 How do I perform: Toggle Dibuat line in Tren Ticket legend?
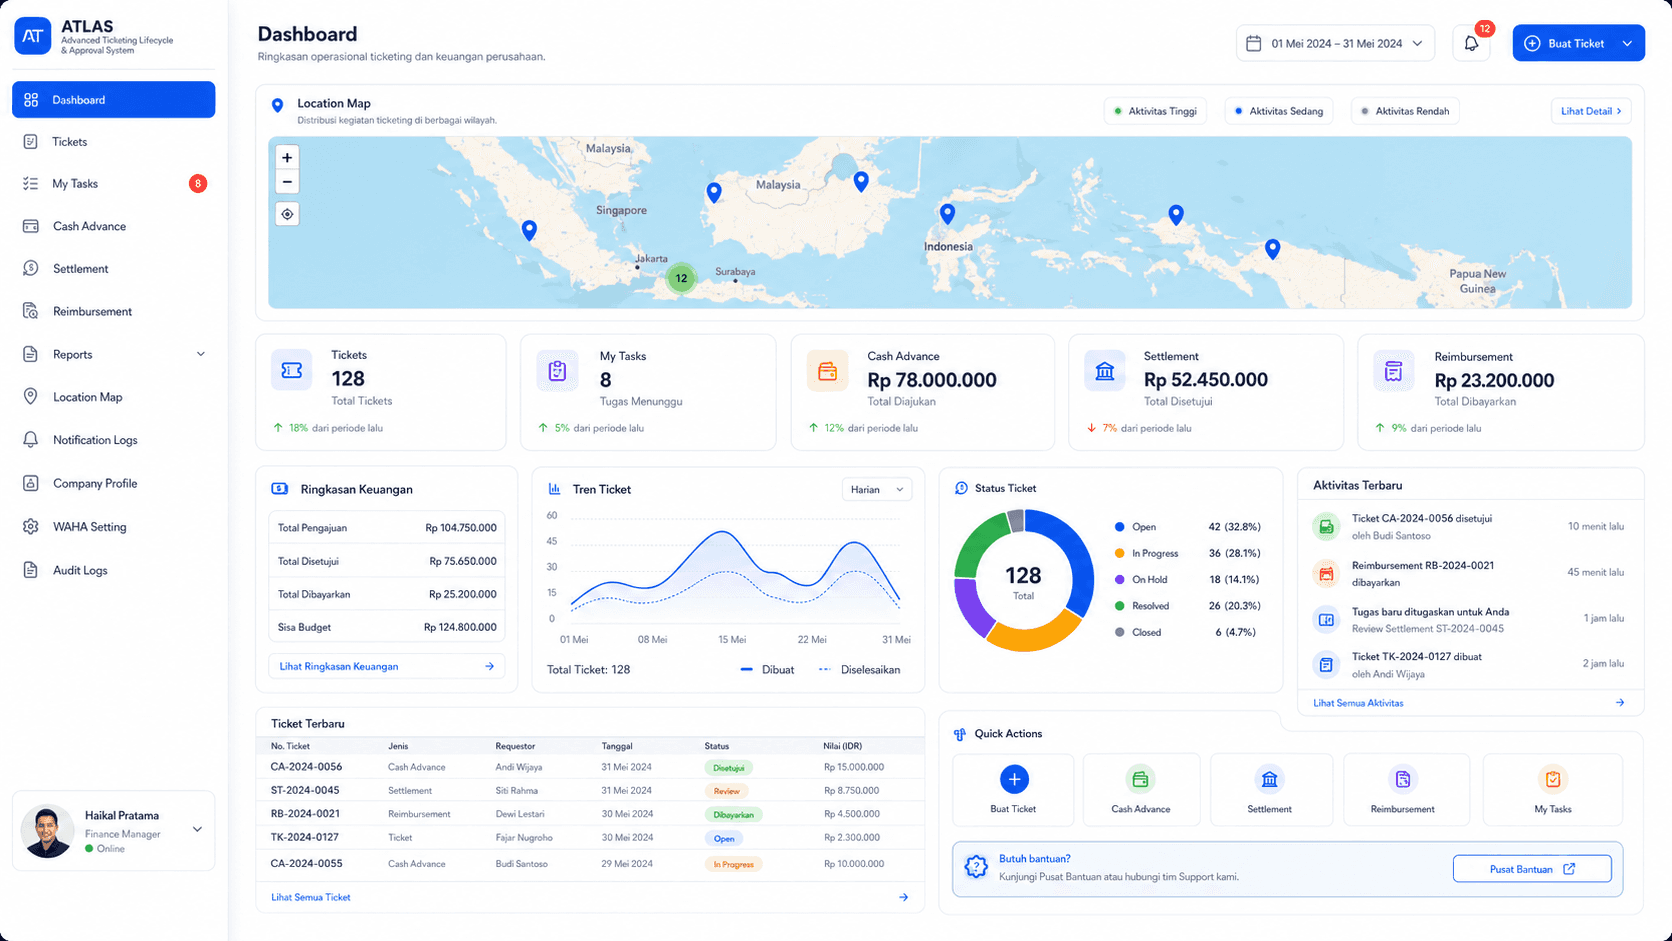[x=767, y=670]
